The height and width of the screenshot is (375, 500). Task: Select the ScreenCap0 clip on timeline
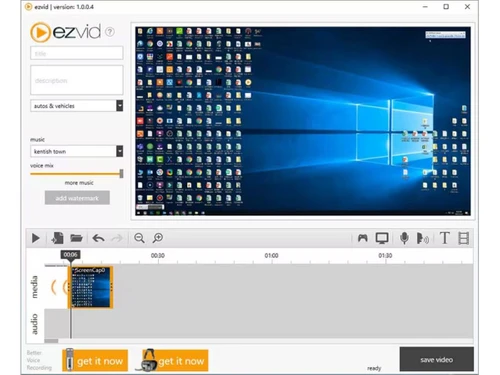tap(90, 287)
